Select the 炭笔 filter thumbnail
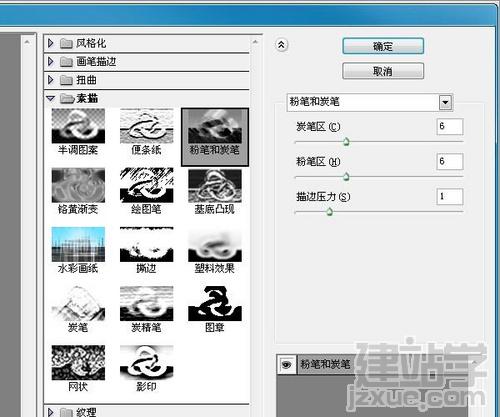 click(78, 303)
